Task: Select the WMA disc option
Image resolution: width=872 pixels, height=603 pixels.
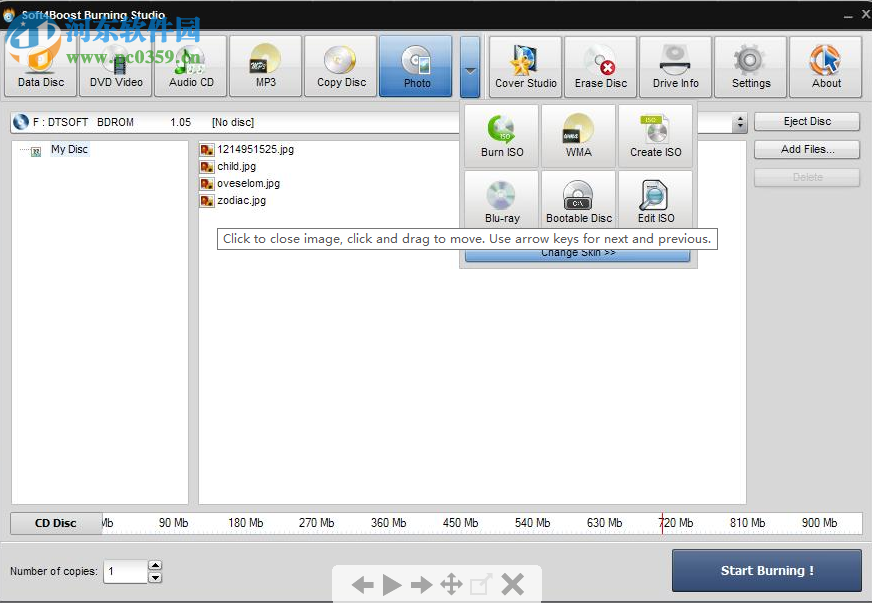Action: click(x=578, y=136)
